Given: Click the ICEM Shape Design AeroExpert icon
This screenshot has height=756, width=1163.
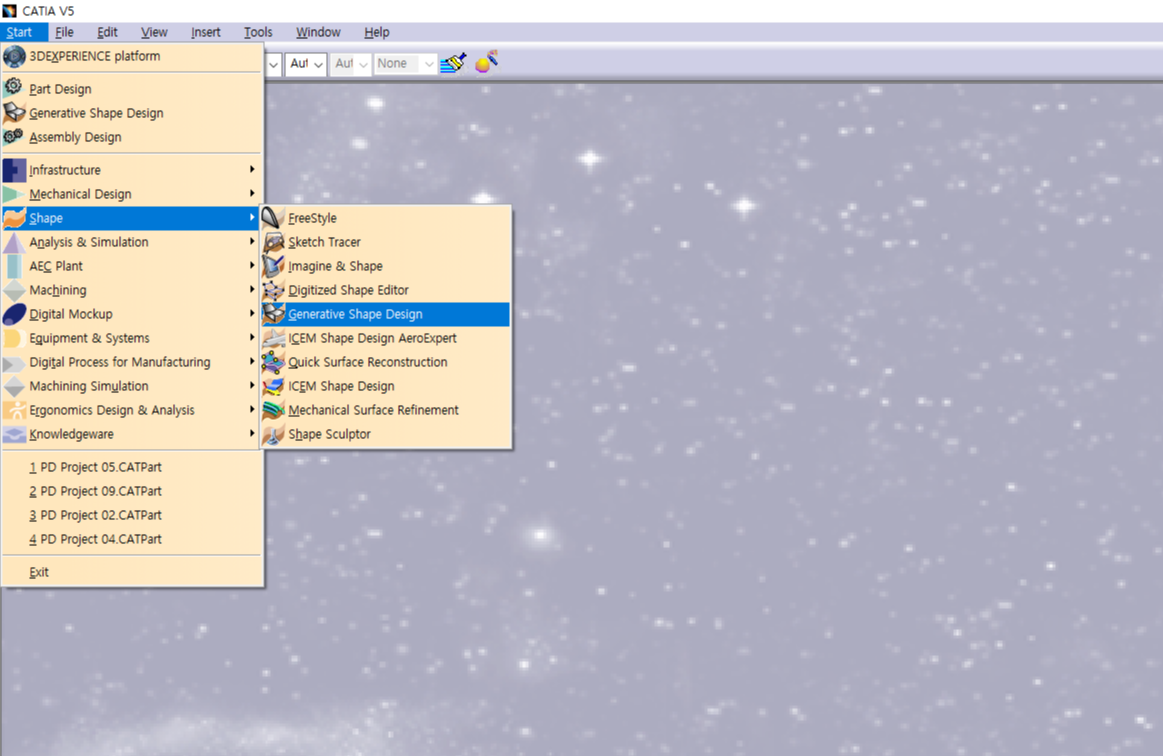Looking at the screenshot, I should [x=274, y=338].
